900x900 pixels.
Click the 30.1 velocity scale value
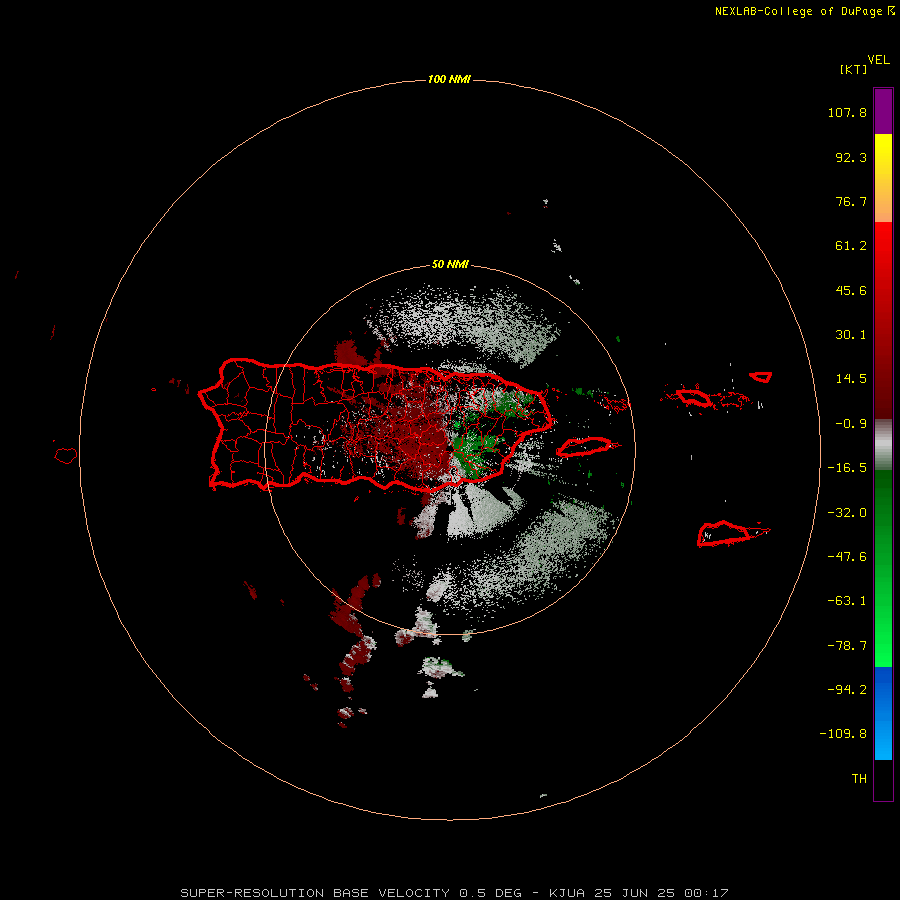pyautogui.click(x=851, y=335)
